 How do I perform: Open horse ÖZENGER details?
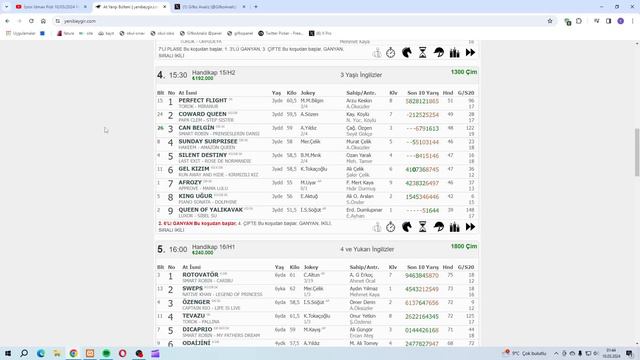tap(196, 302)
